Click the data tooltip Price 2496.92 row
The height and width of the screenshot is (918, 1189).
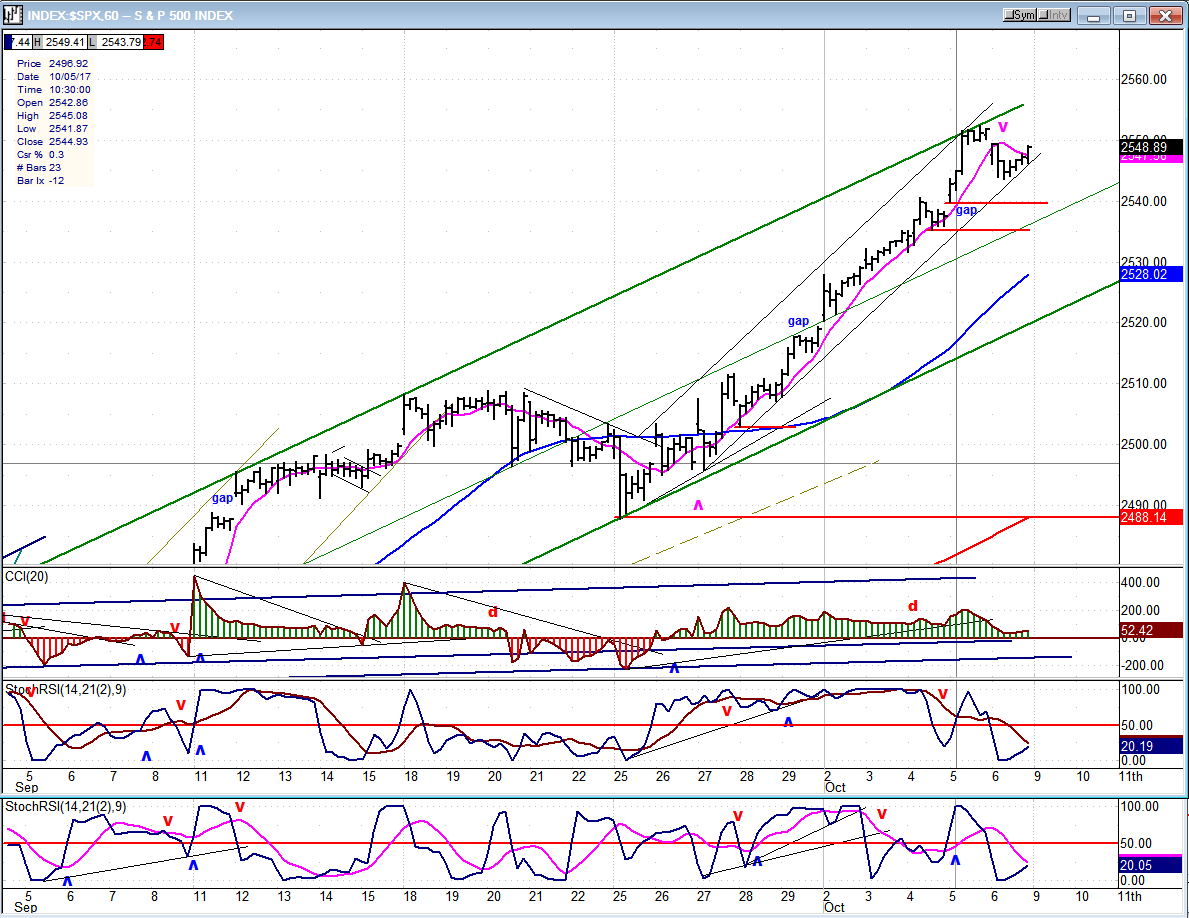(x=52, y=63)
